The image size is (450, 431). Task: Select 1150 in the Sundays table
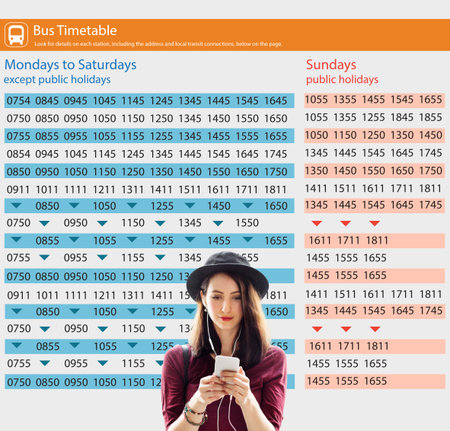[x=345, y=135]
